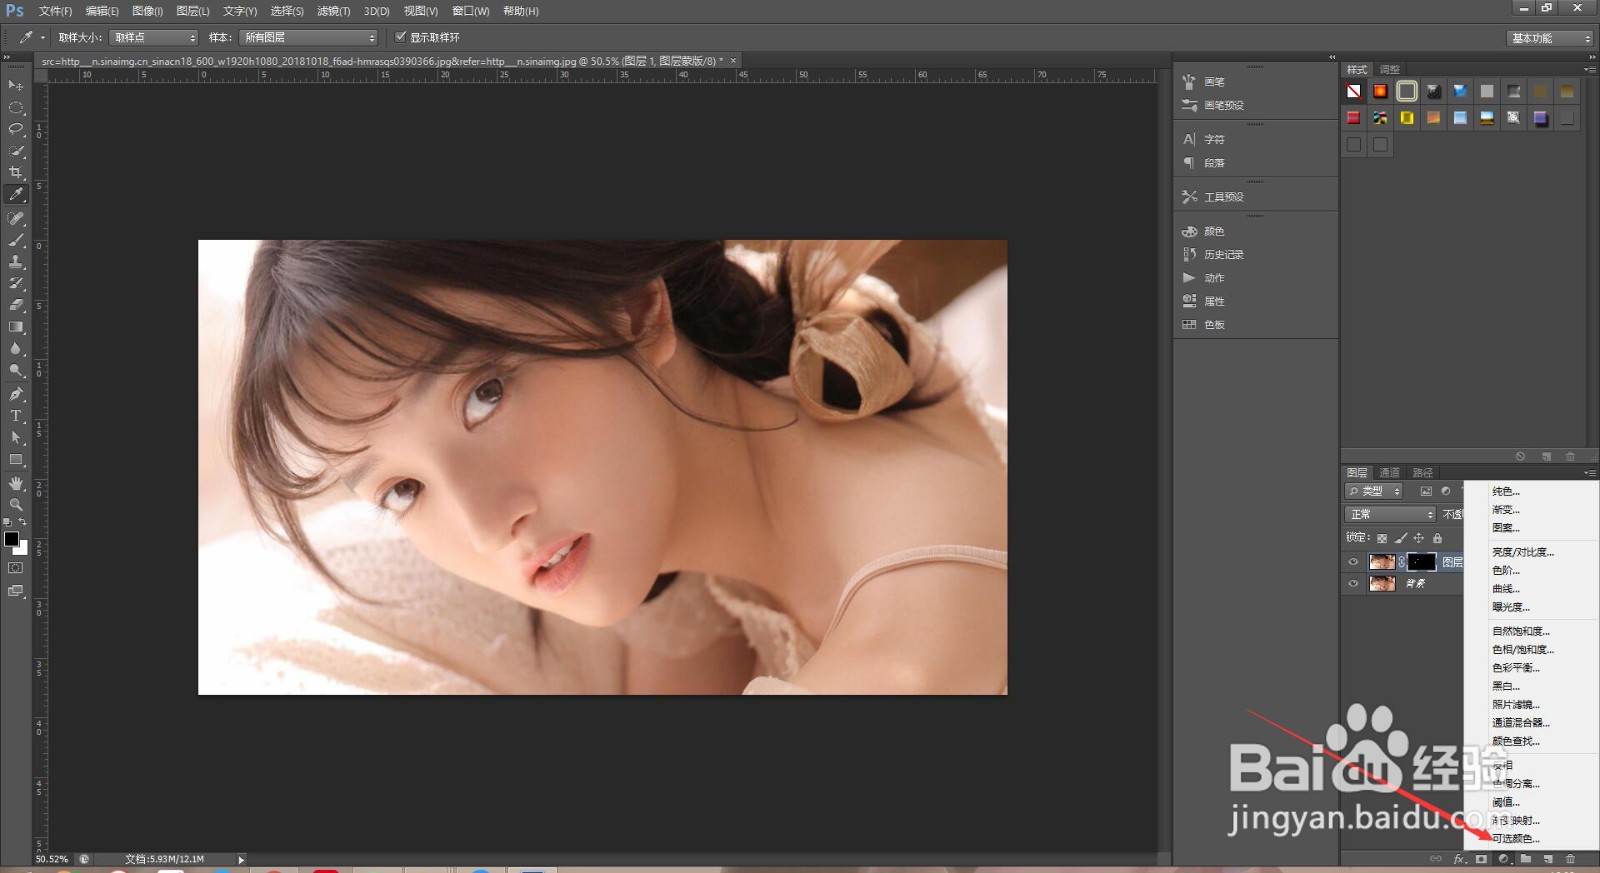Toggle lock position icon
The width and height of the screenshot is (1600, 873).
click(x=1419, y=538)
